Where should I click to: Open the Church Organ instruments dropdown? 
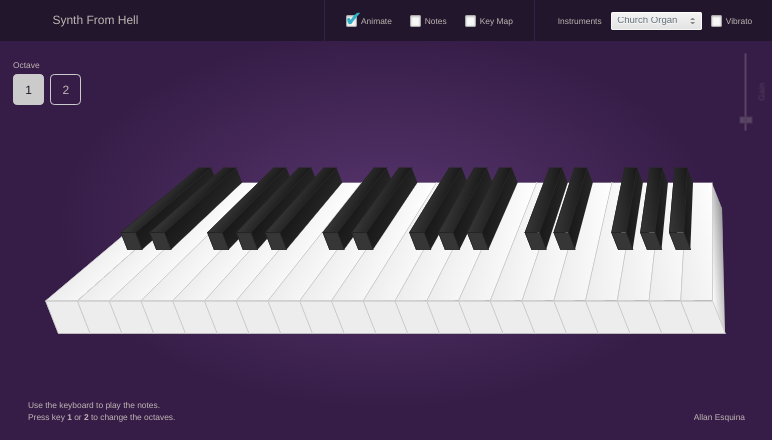(656, 21)
